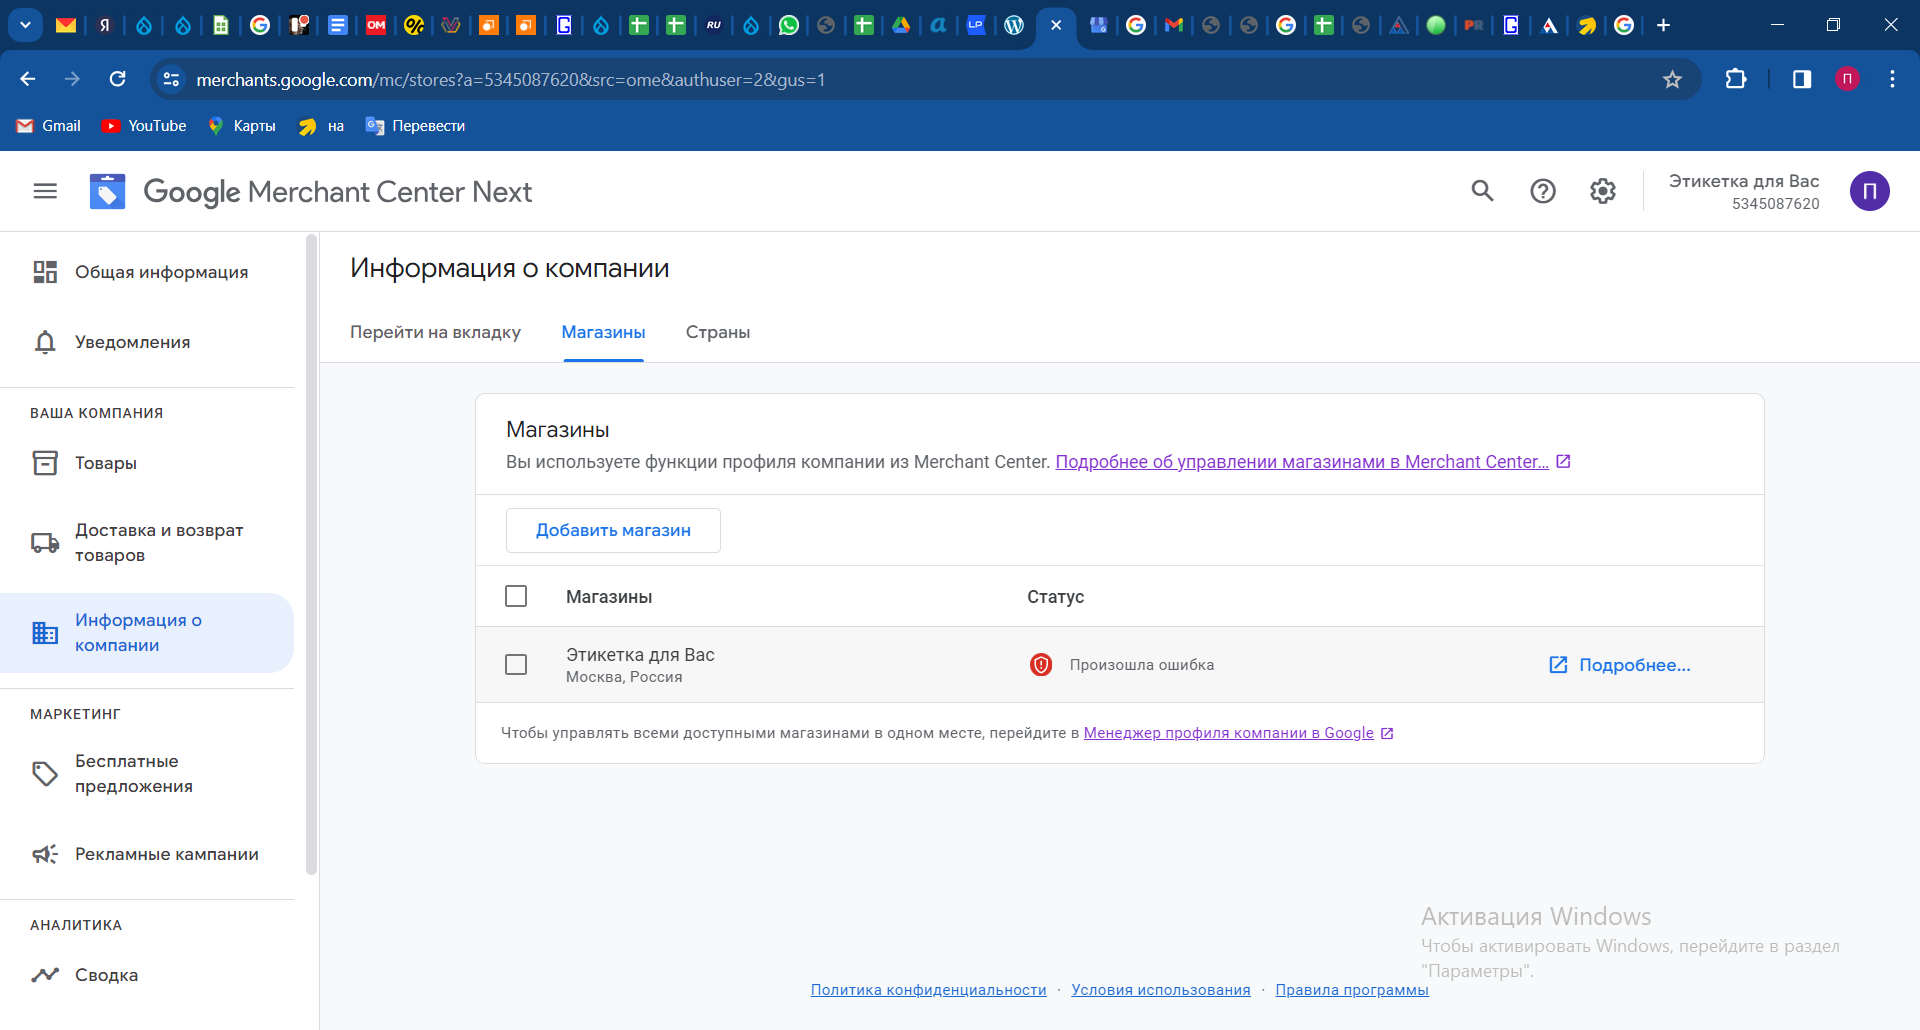Switch to the Страны tab
This screenshot has width=1920, height=1030.
point(718,332)
